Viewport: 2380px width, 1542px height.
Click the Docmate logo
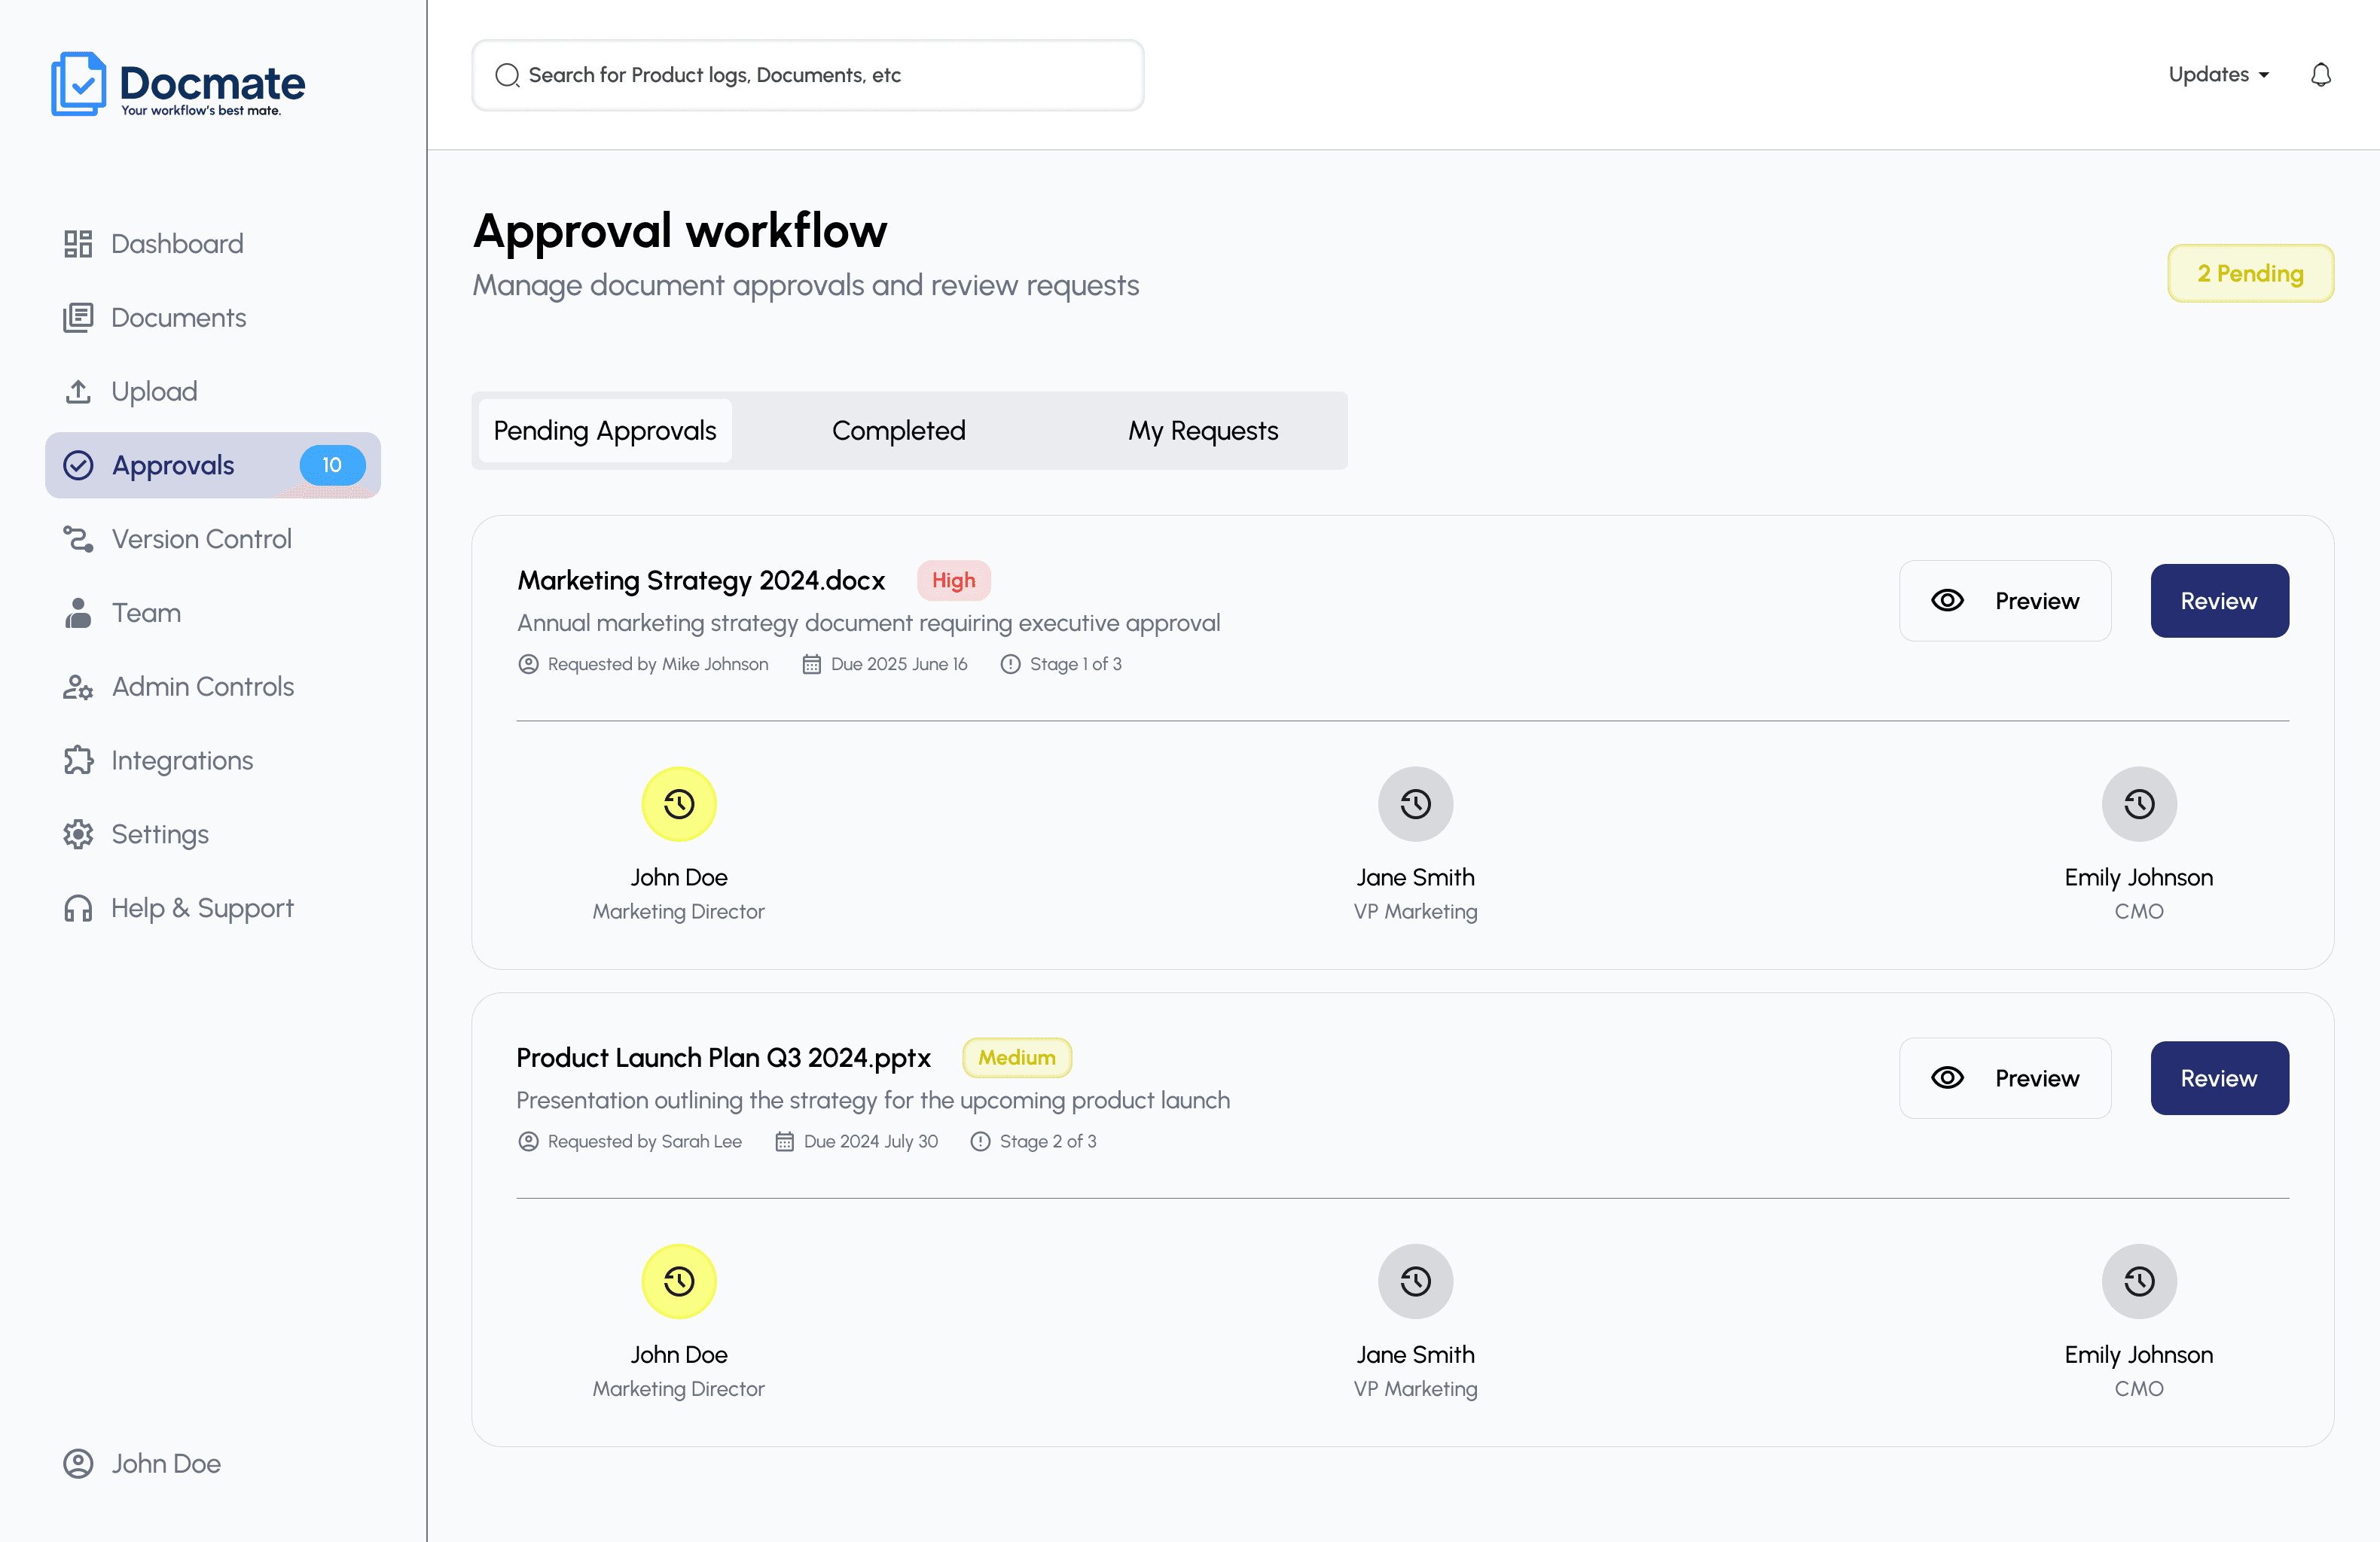[x=178, y=84]
